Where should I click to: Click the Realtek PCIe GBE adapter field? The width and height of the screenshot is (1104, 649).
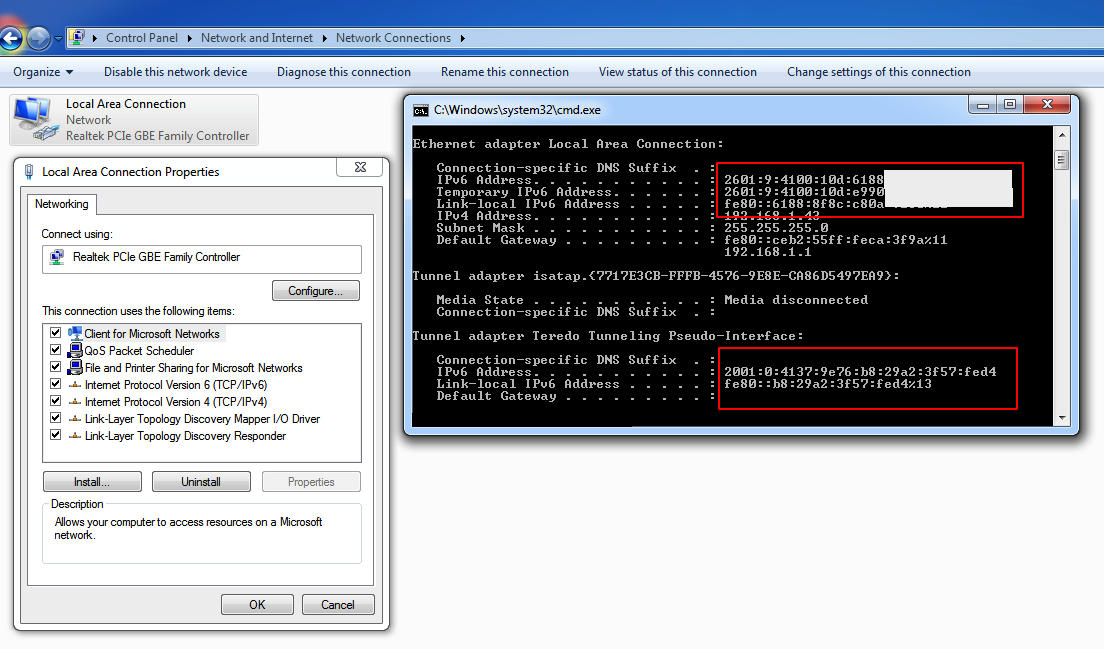point(201,258)
